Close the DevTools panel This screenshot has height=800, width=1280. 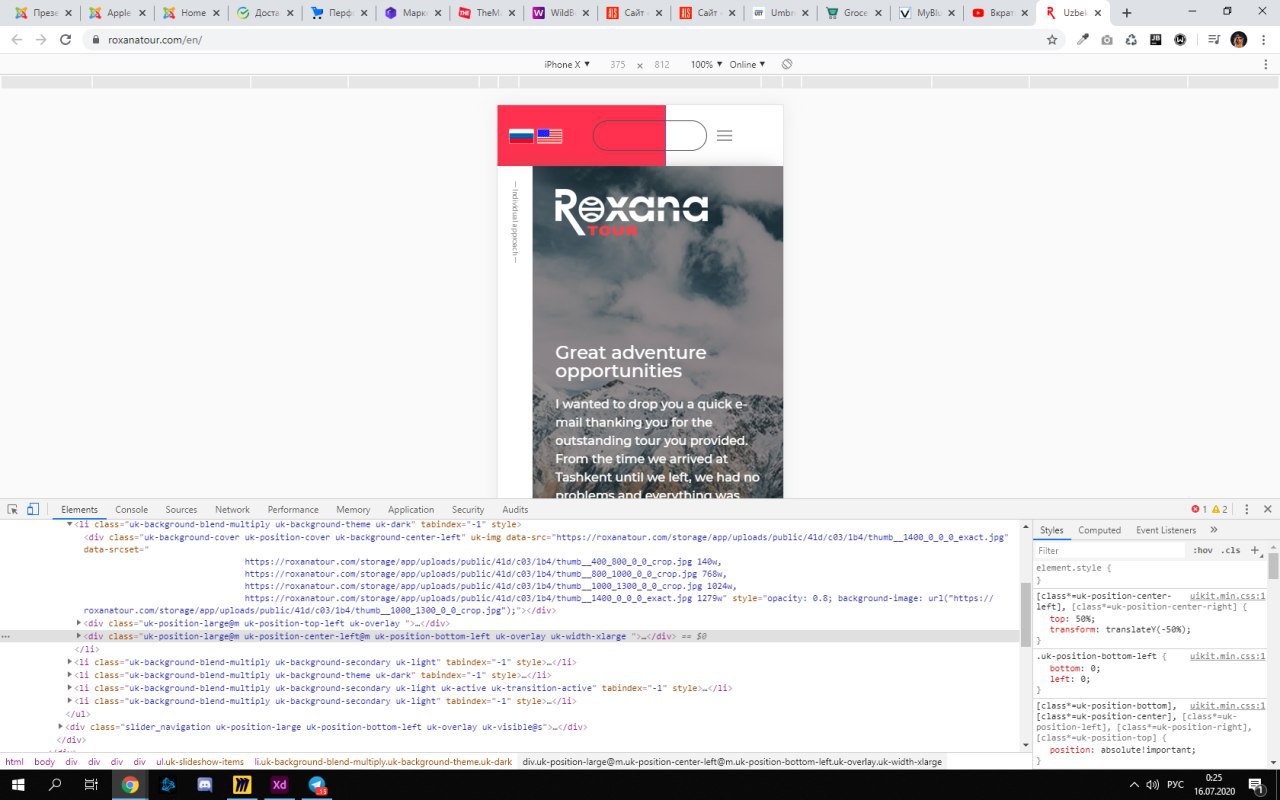pos(1268,509)
